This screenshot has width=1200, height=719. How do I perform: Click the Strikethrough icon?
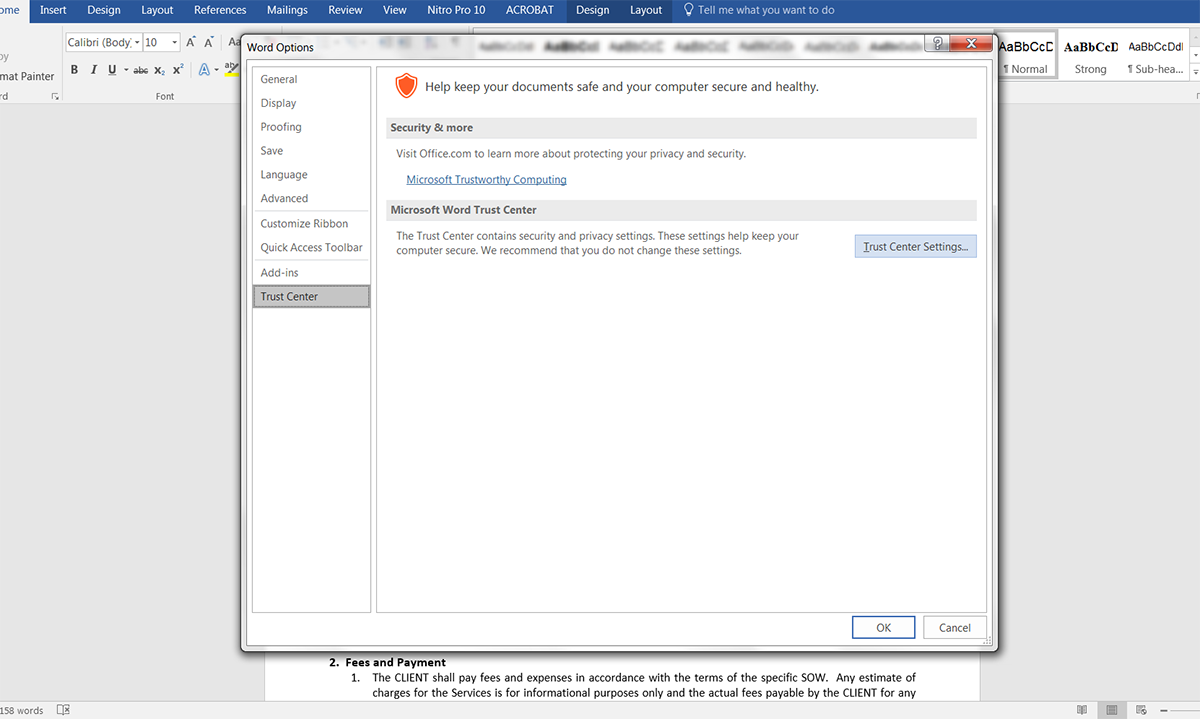tap(141, 70)
